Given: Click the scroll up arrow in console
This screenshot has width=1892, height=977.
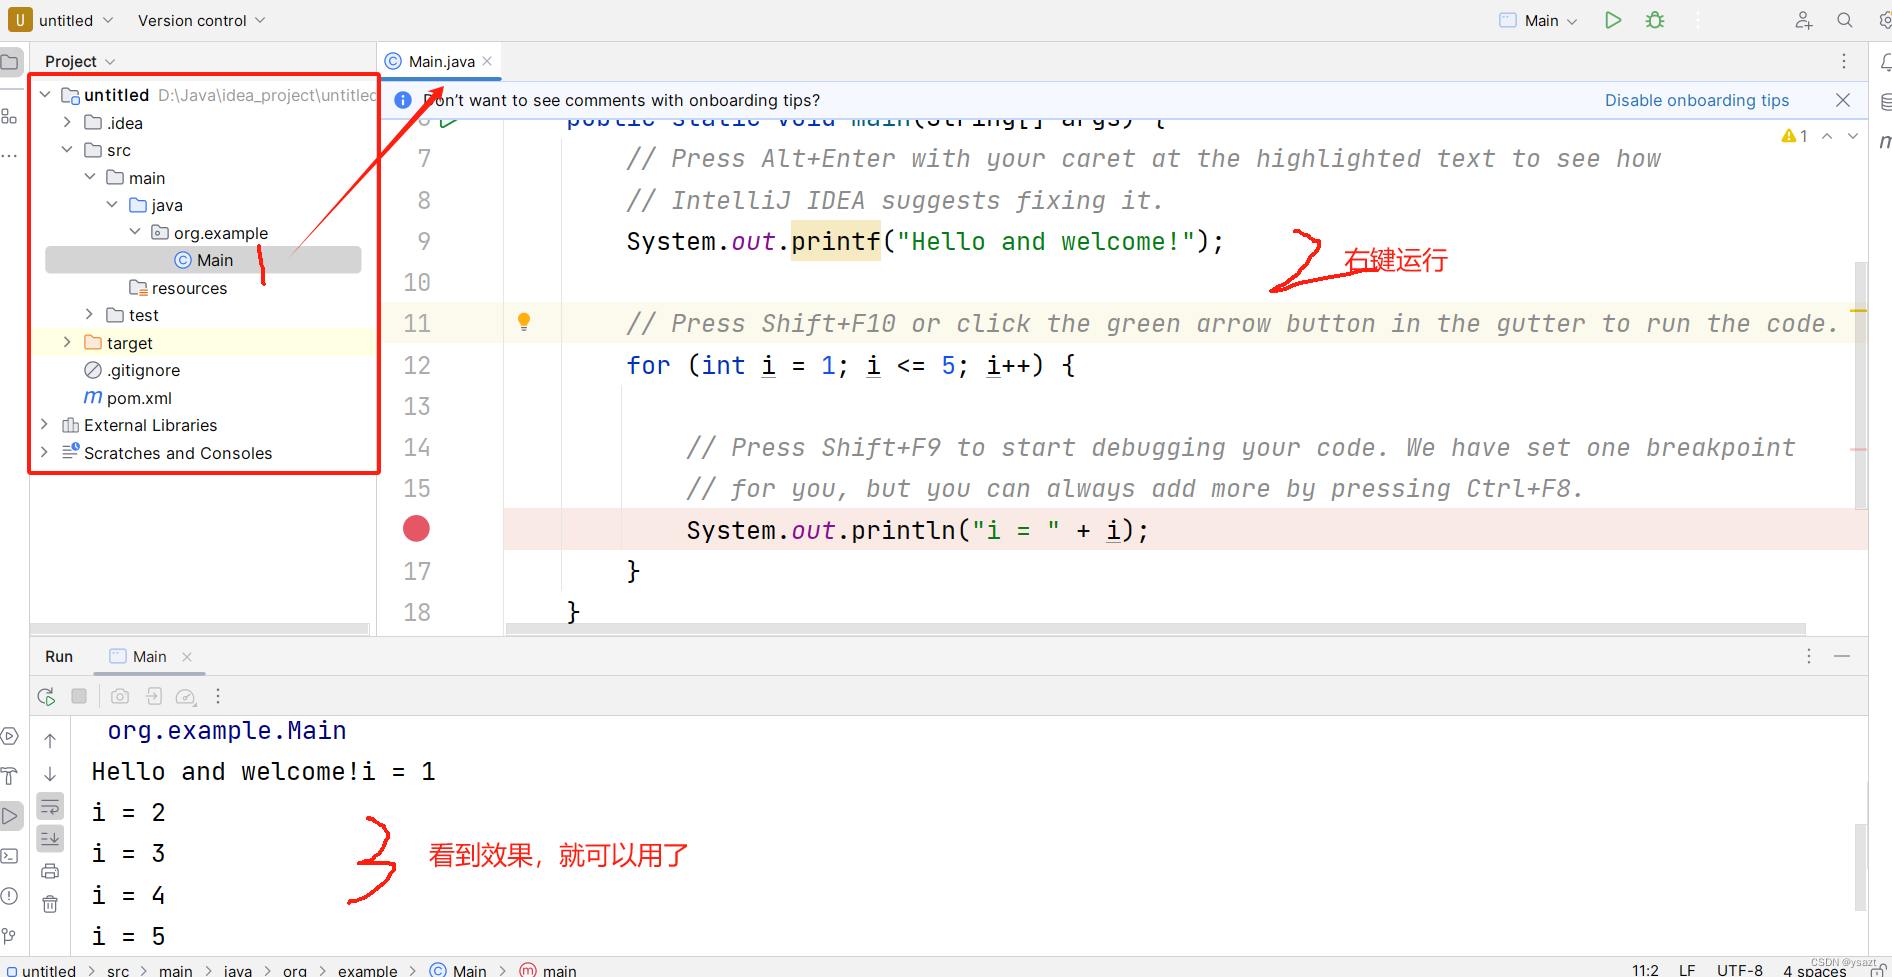Looking at the screenshot, I should (50, 741).
